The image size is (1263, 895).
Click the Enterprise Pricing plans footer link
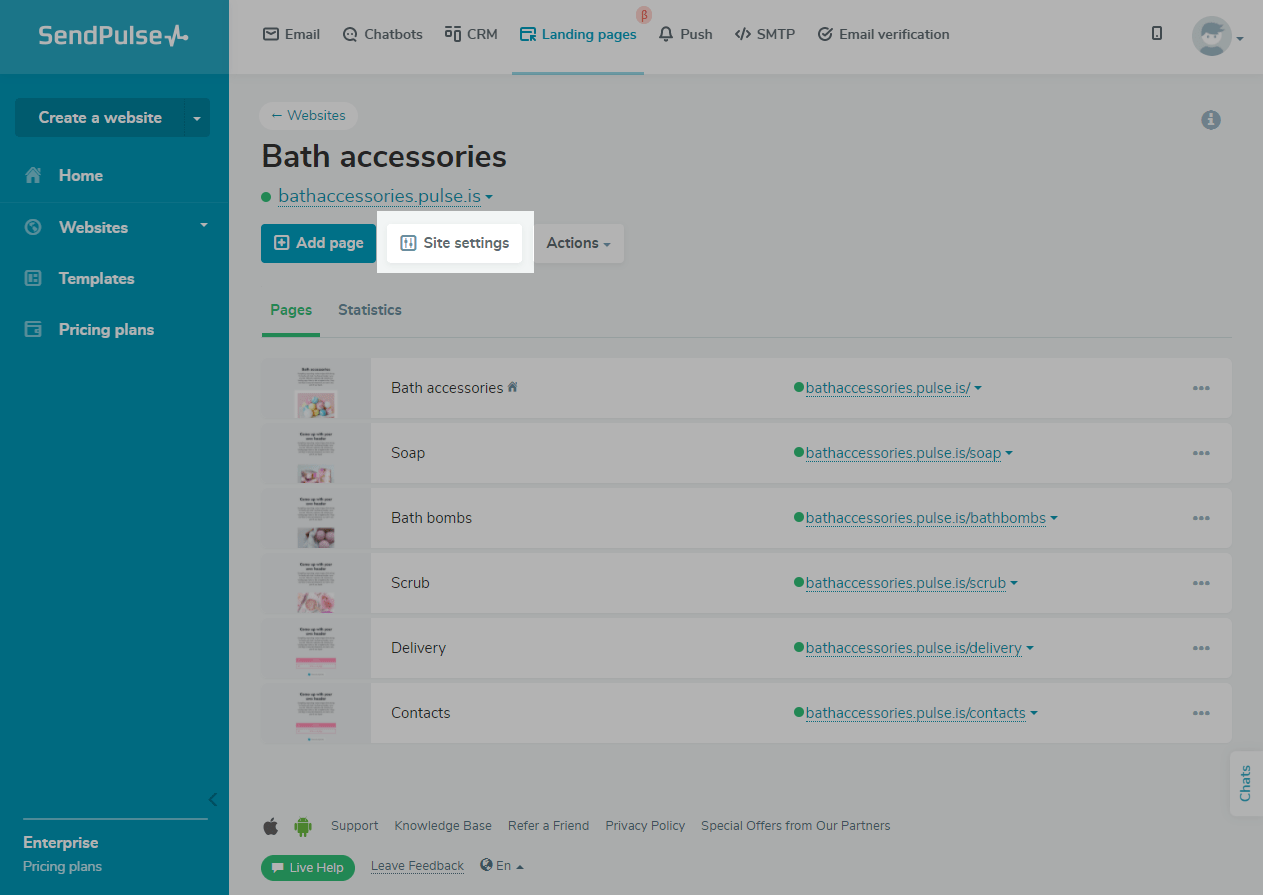click(x=62, y=867)
